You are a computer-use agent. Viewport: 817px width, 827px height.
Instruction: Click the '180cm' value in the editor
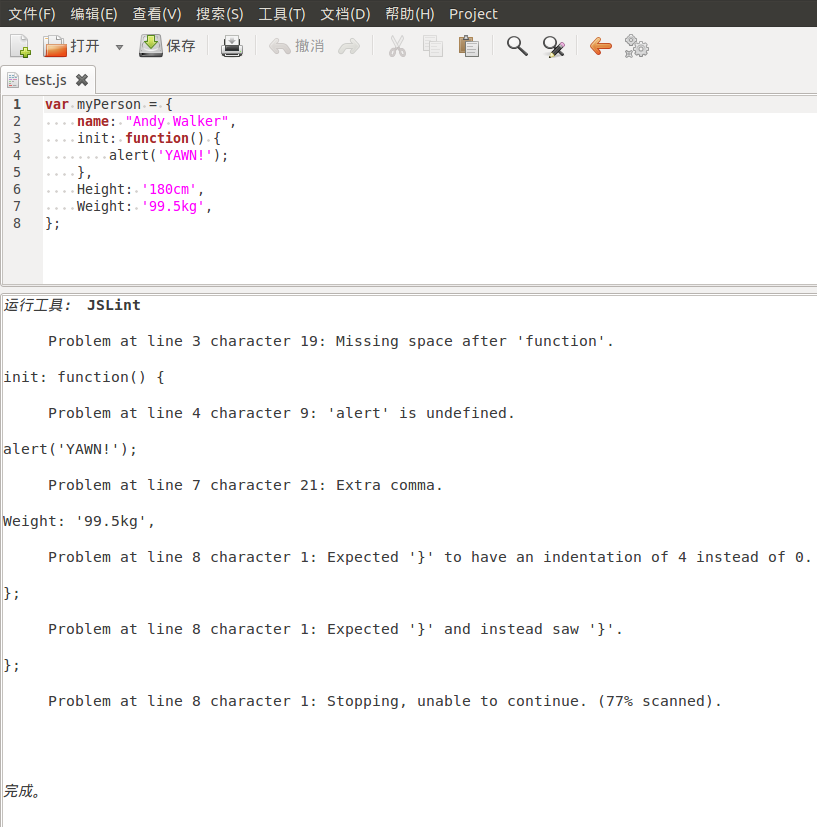coord(169,189)
